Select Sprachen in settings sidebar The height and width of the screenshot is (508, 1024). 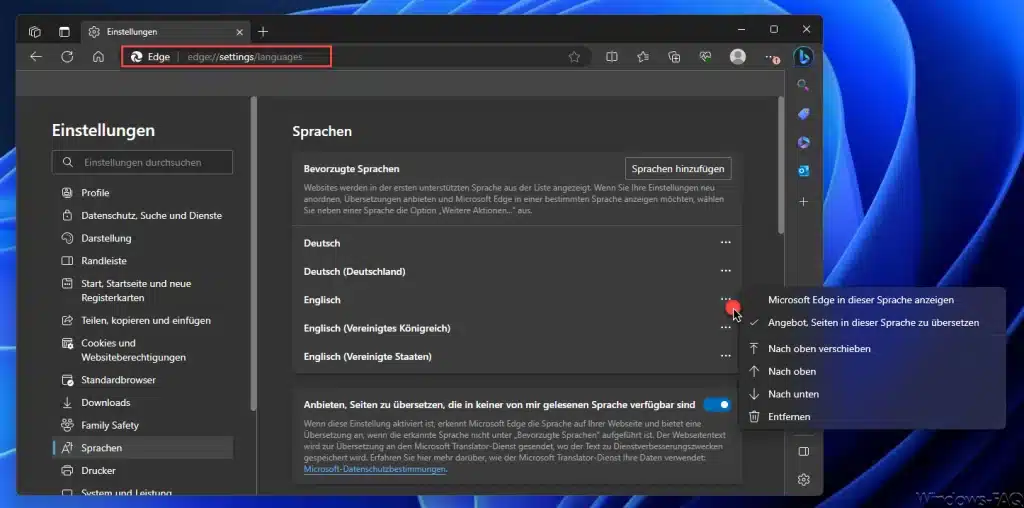coord(142,448)
